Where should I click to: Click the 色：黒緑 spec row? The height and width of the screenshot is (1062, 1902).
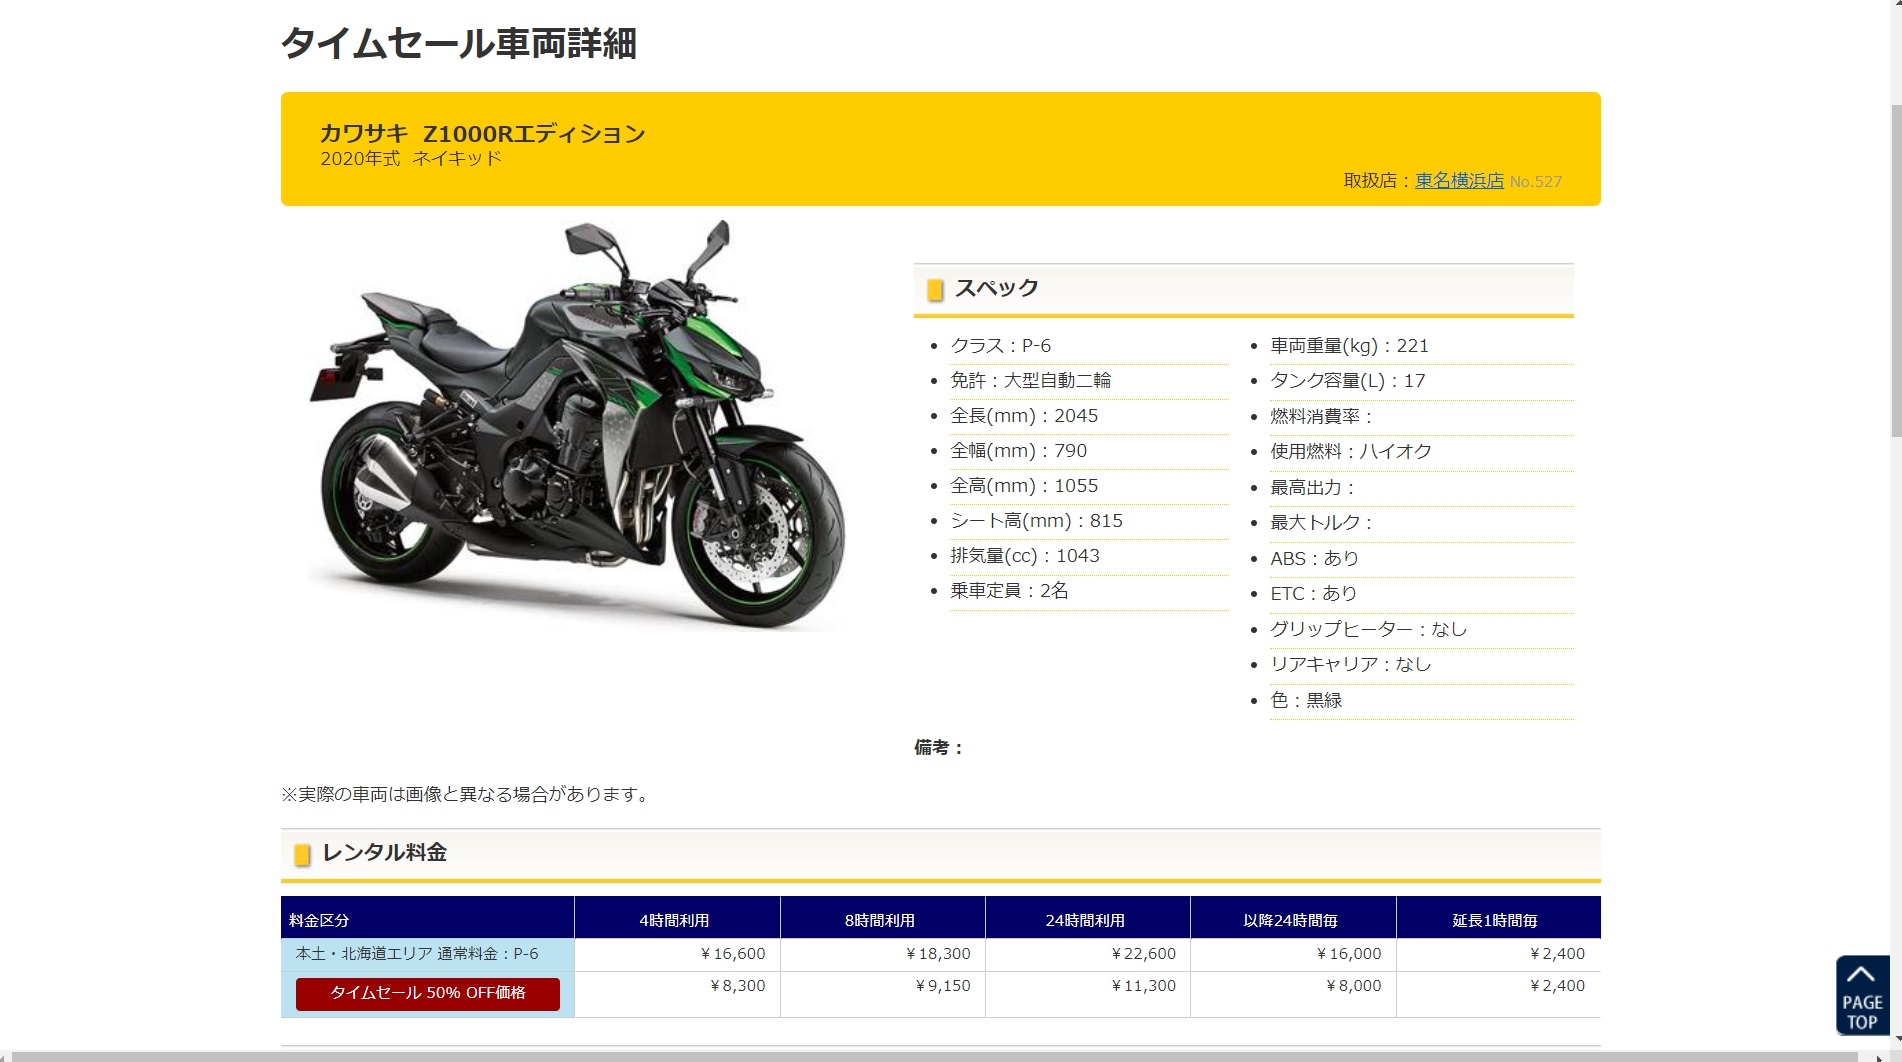(x=1421, y=701)
